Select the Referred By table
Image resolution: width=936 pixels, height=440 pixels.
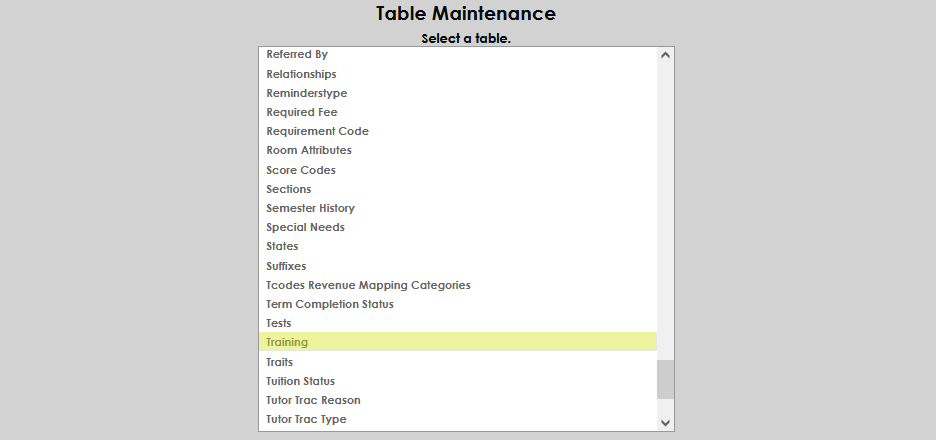pyautogui.click(x=297, y=54)
